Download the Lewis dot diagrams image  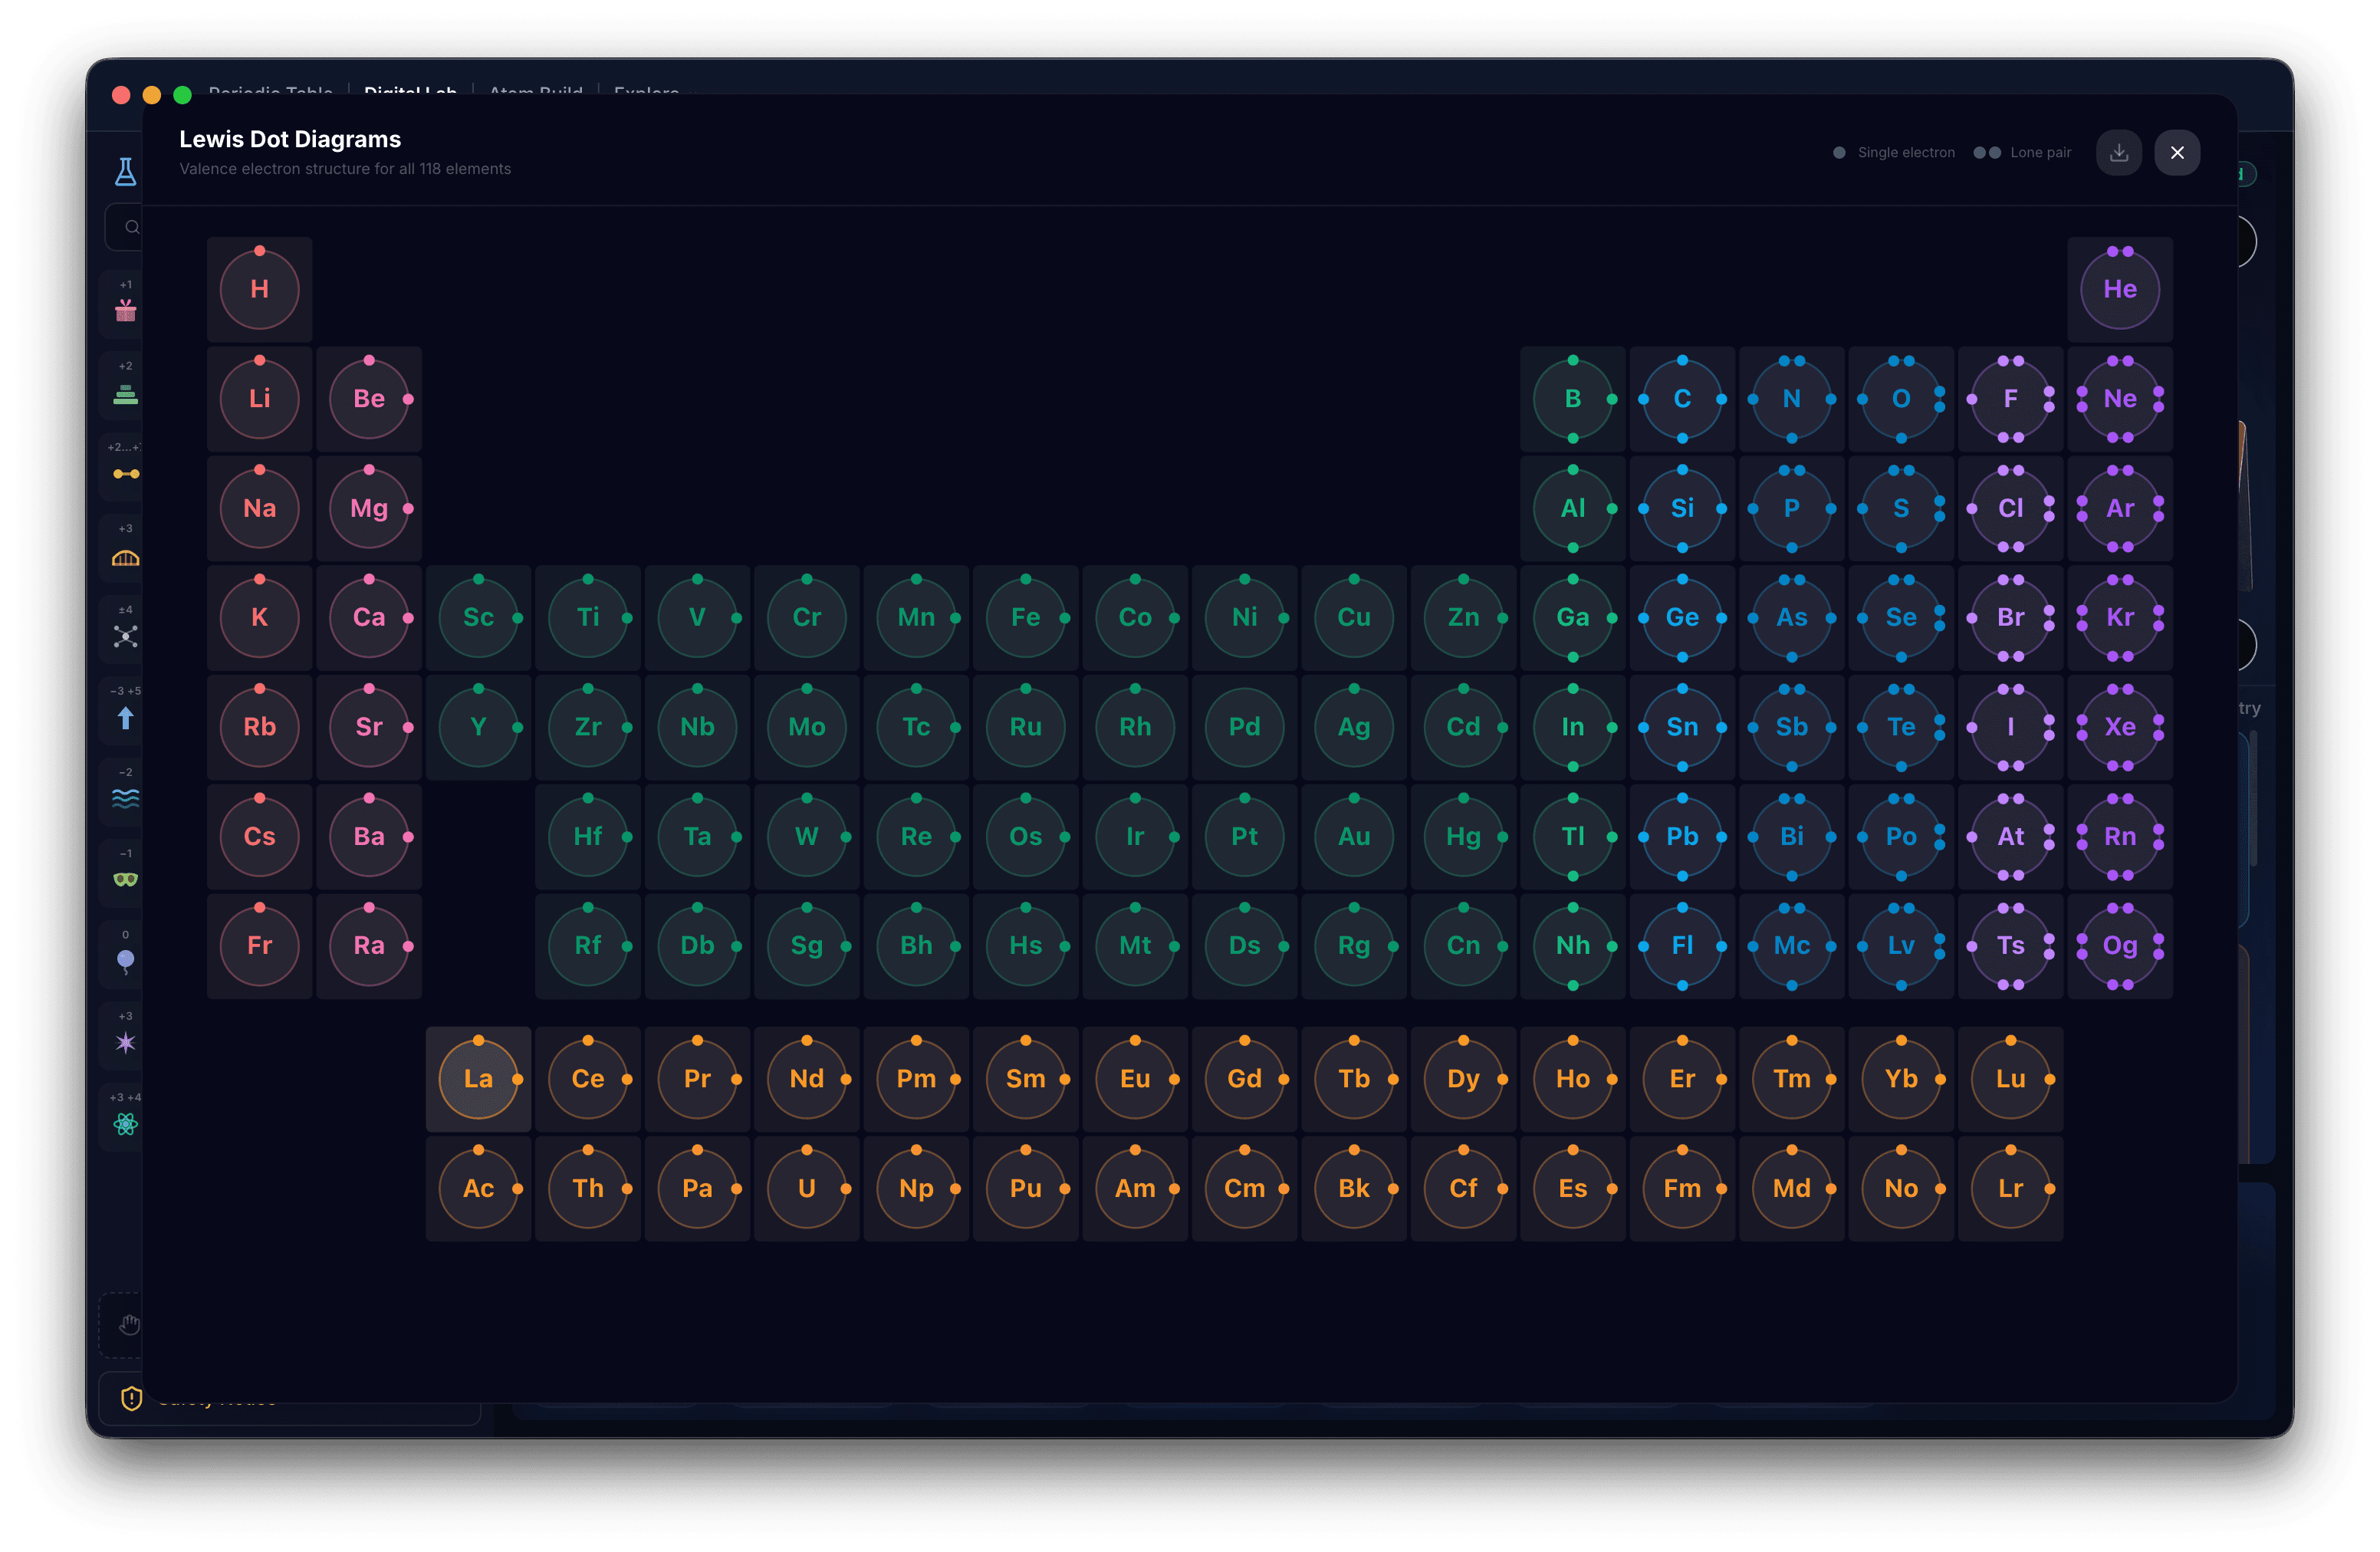(2118, 153)
